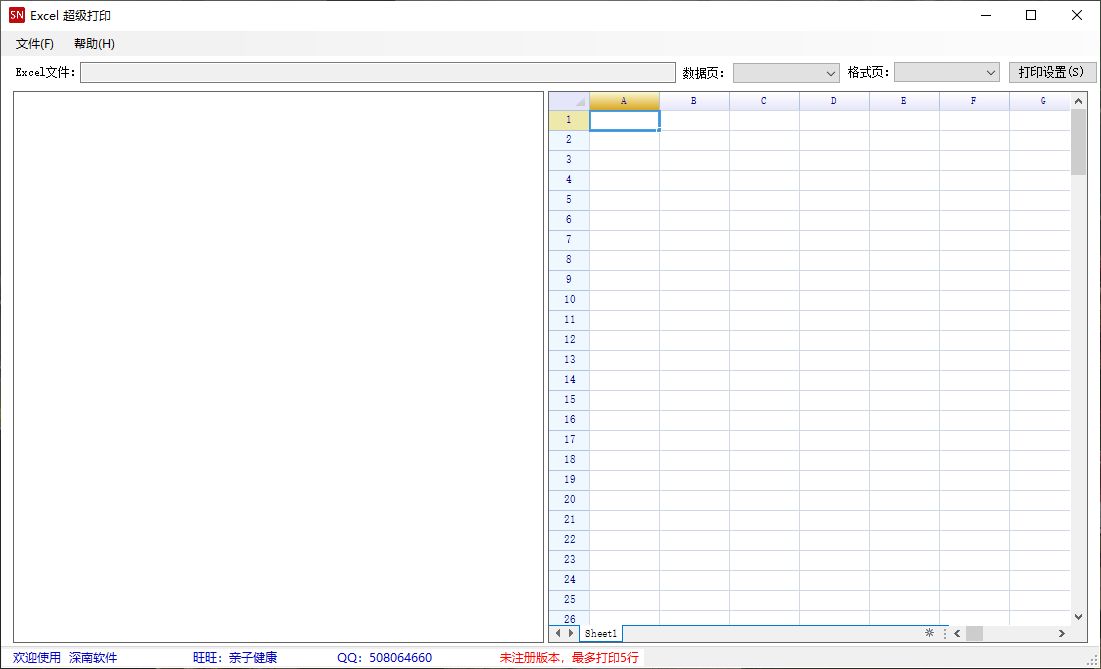Click the horizontal scrollbar left arrow
1101x669 pixels.
coord(957,633)
